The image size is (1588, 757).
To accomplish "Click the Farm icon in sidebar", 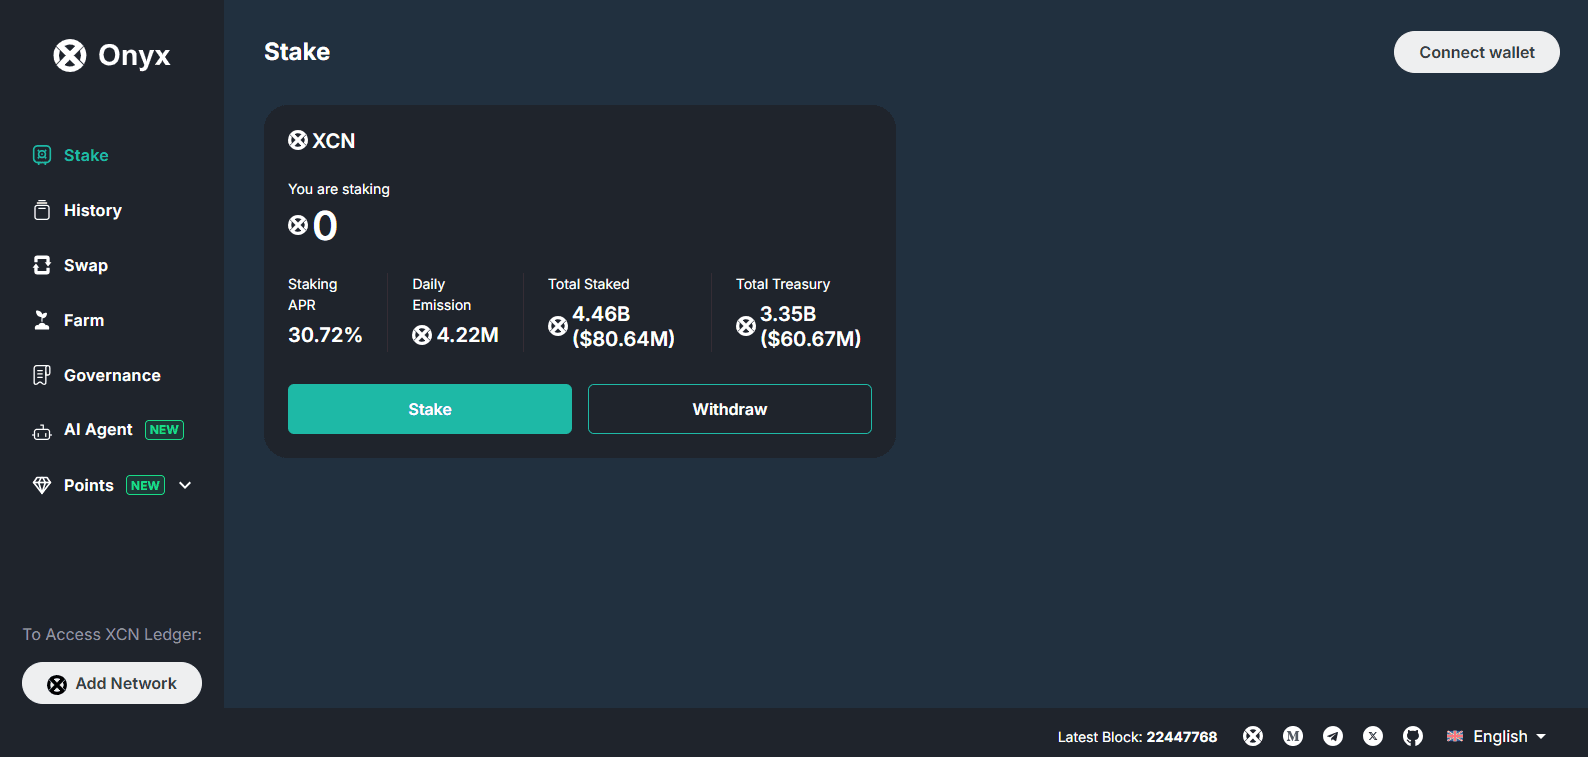I will point(42,320).
